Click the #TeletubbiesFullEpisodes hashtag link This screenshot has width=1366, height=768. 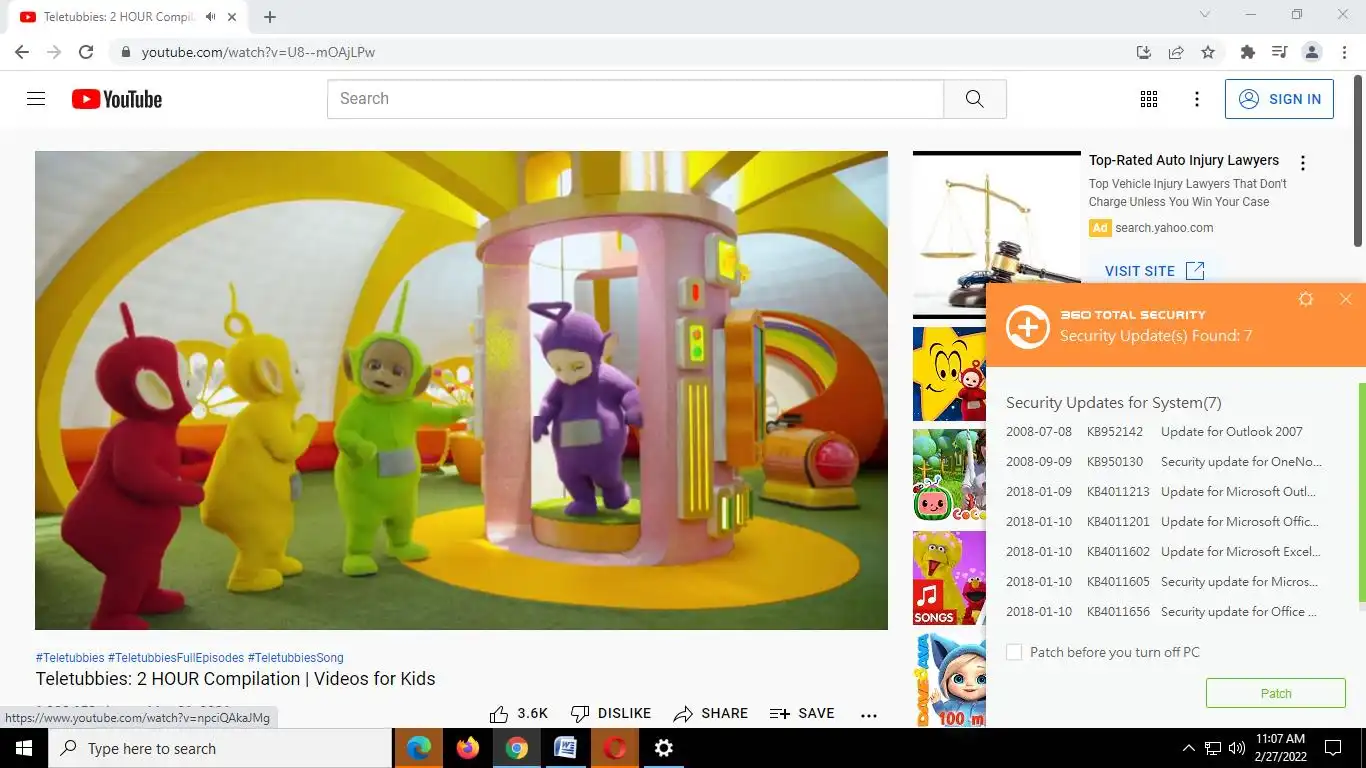pos(176,658)
